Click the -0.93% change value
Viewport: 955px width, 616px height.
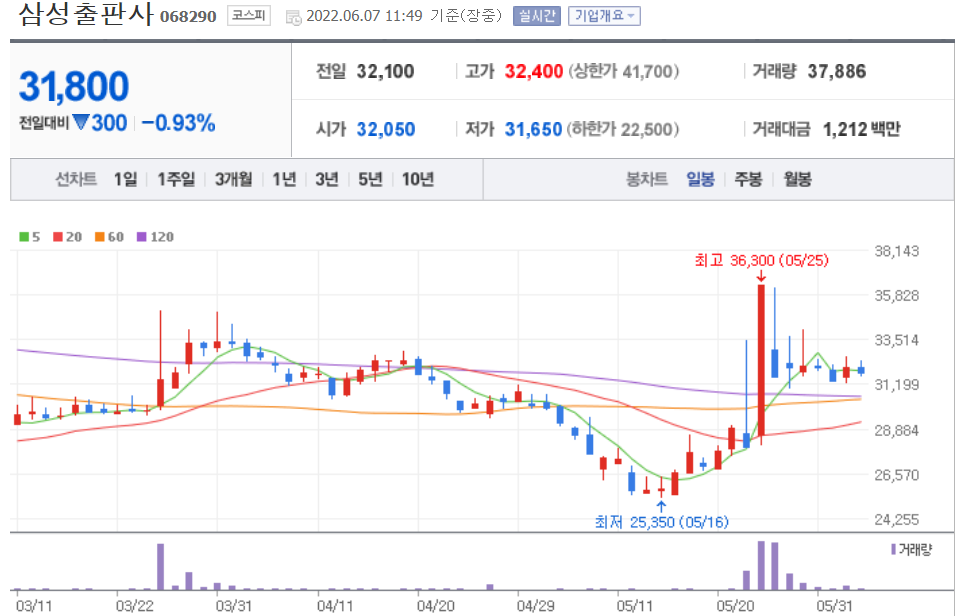point(178,123)
